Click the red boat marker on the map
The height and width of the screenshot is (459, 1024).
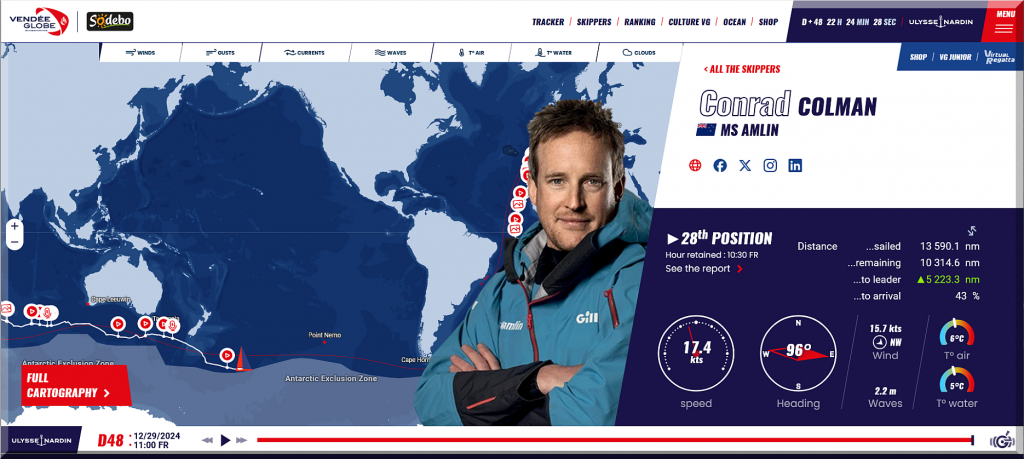241,358
